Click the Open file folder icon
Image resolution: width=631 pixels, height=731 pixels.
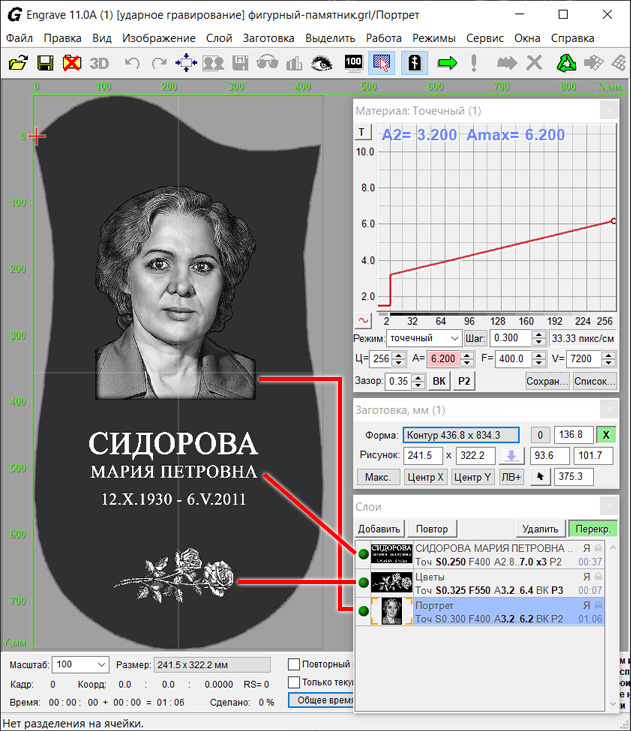click(x=17, y=63)
